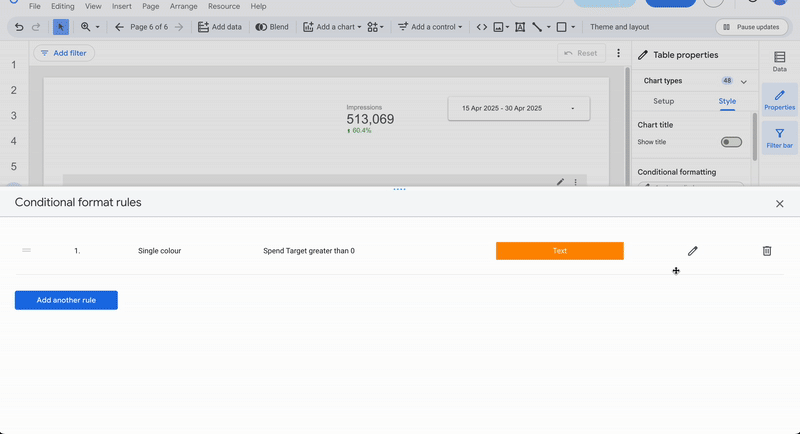This screenshot has width=800, height=434.
Task: Open the line type dropdown arrow
Action: point(548,27)
